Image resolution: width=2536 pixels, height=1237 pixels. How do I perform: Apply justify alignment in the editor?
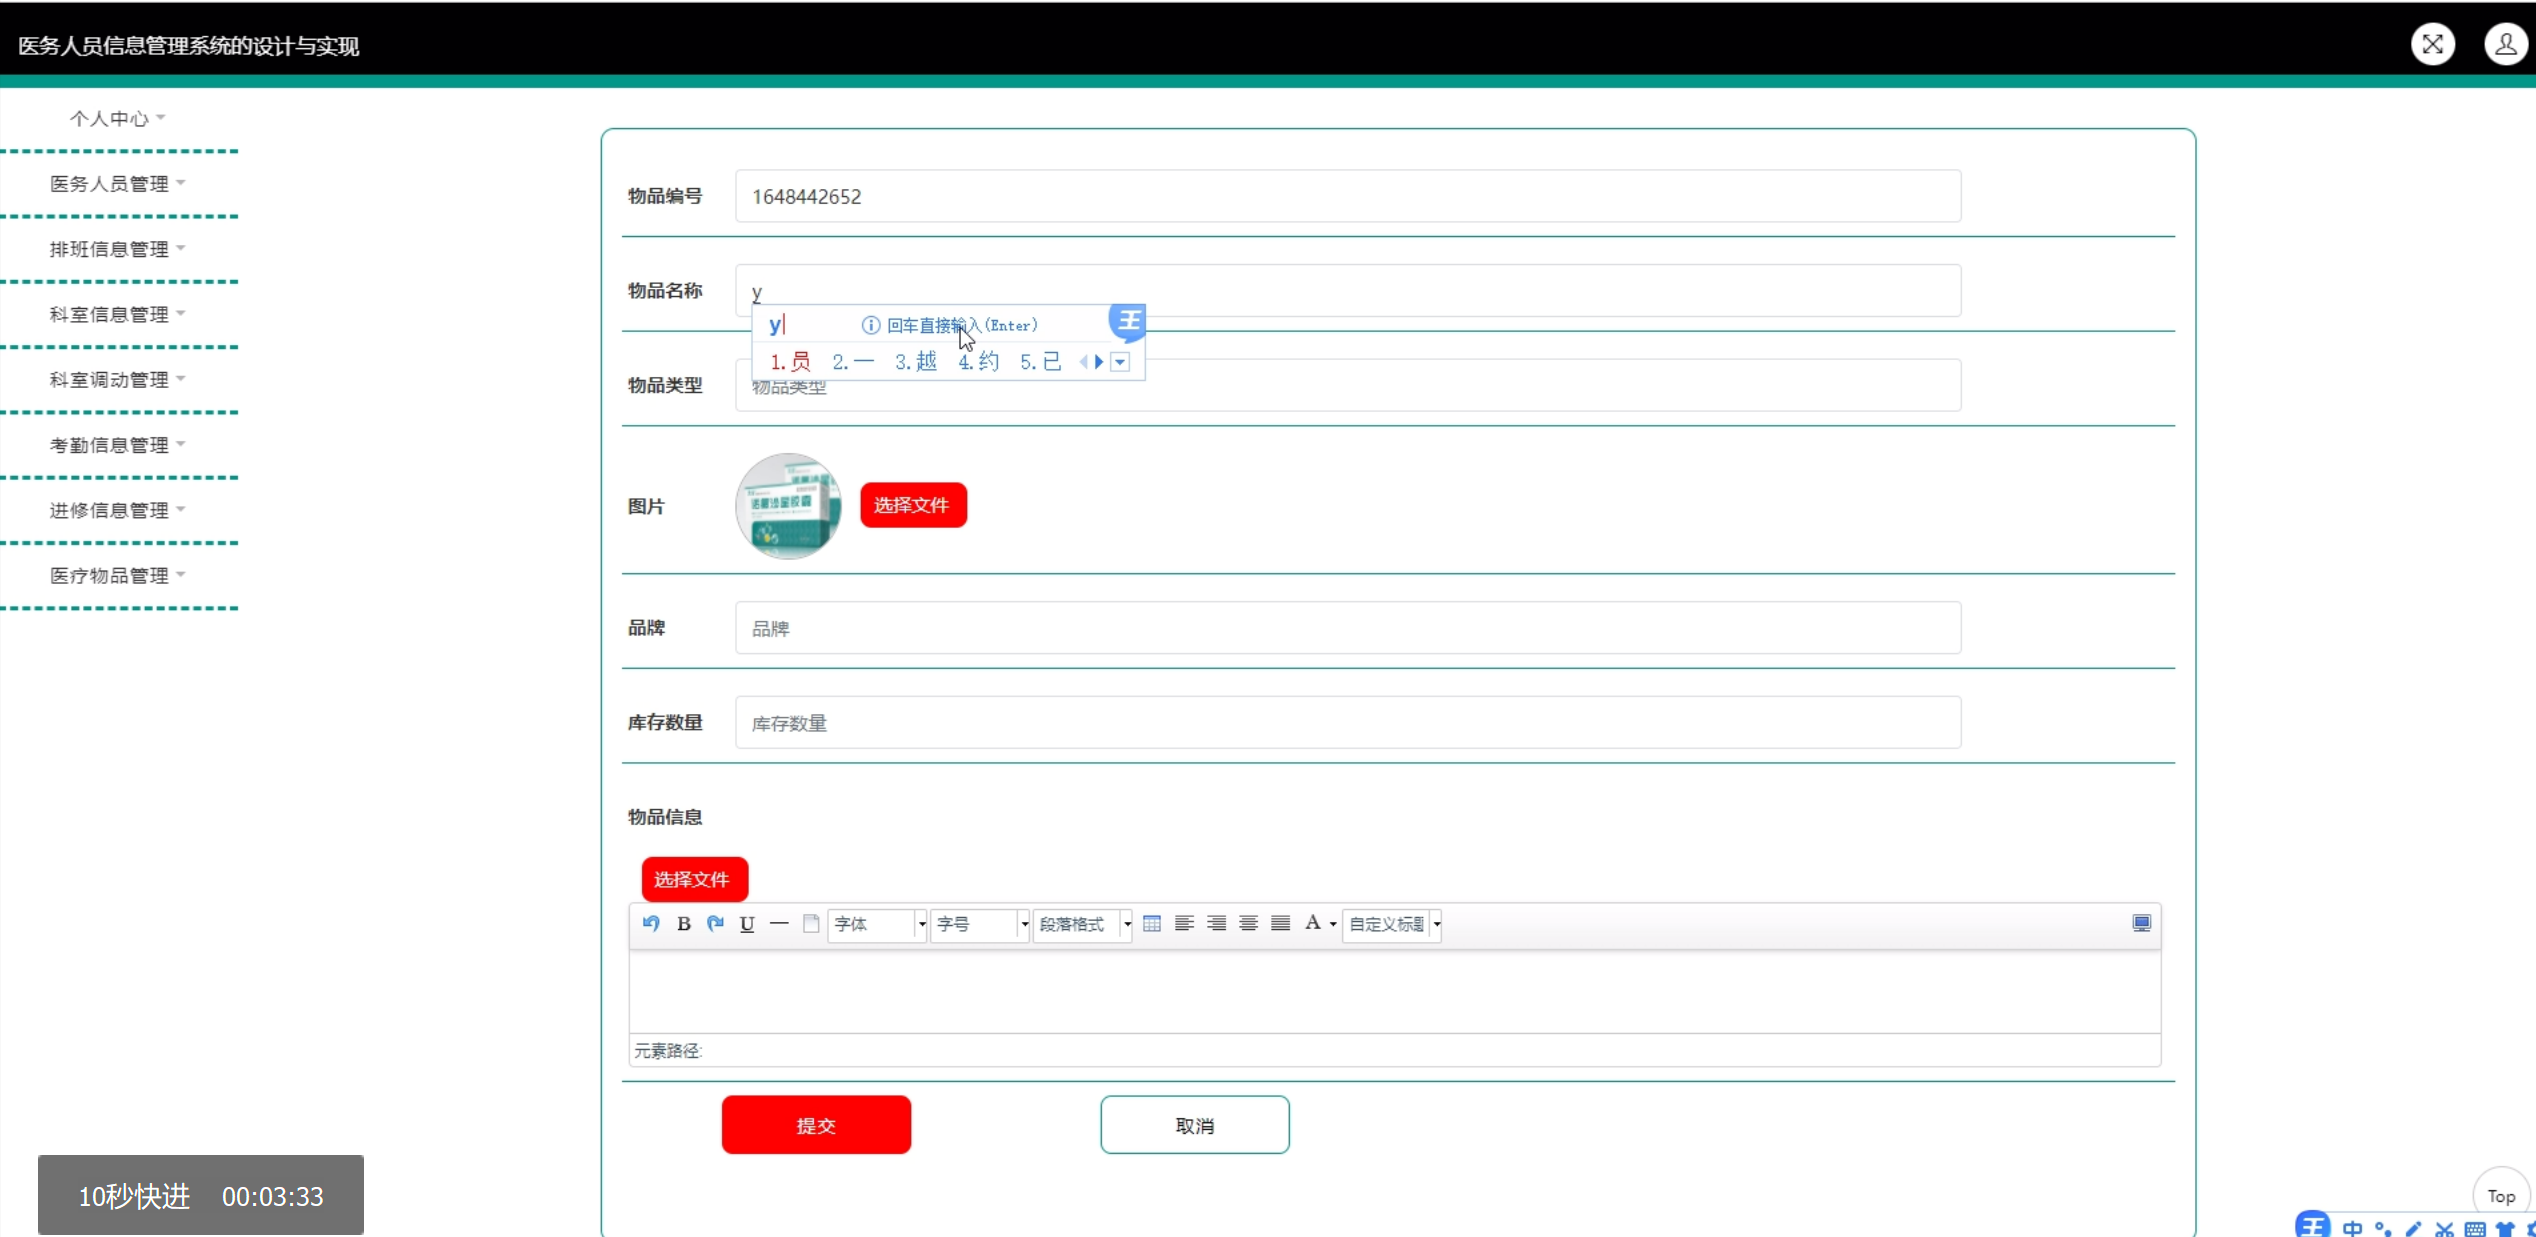pos(1280,923)
